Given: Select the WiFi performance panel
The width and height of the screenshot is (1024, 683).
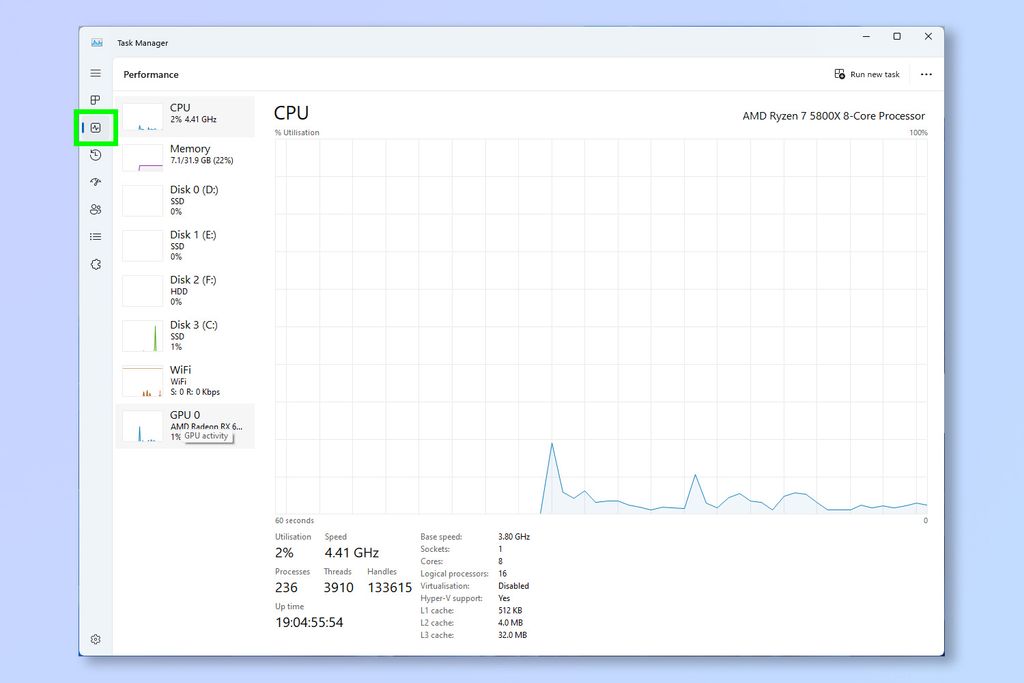Looking at the screenshot, I should (185, 380).
